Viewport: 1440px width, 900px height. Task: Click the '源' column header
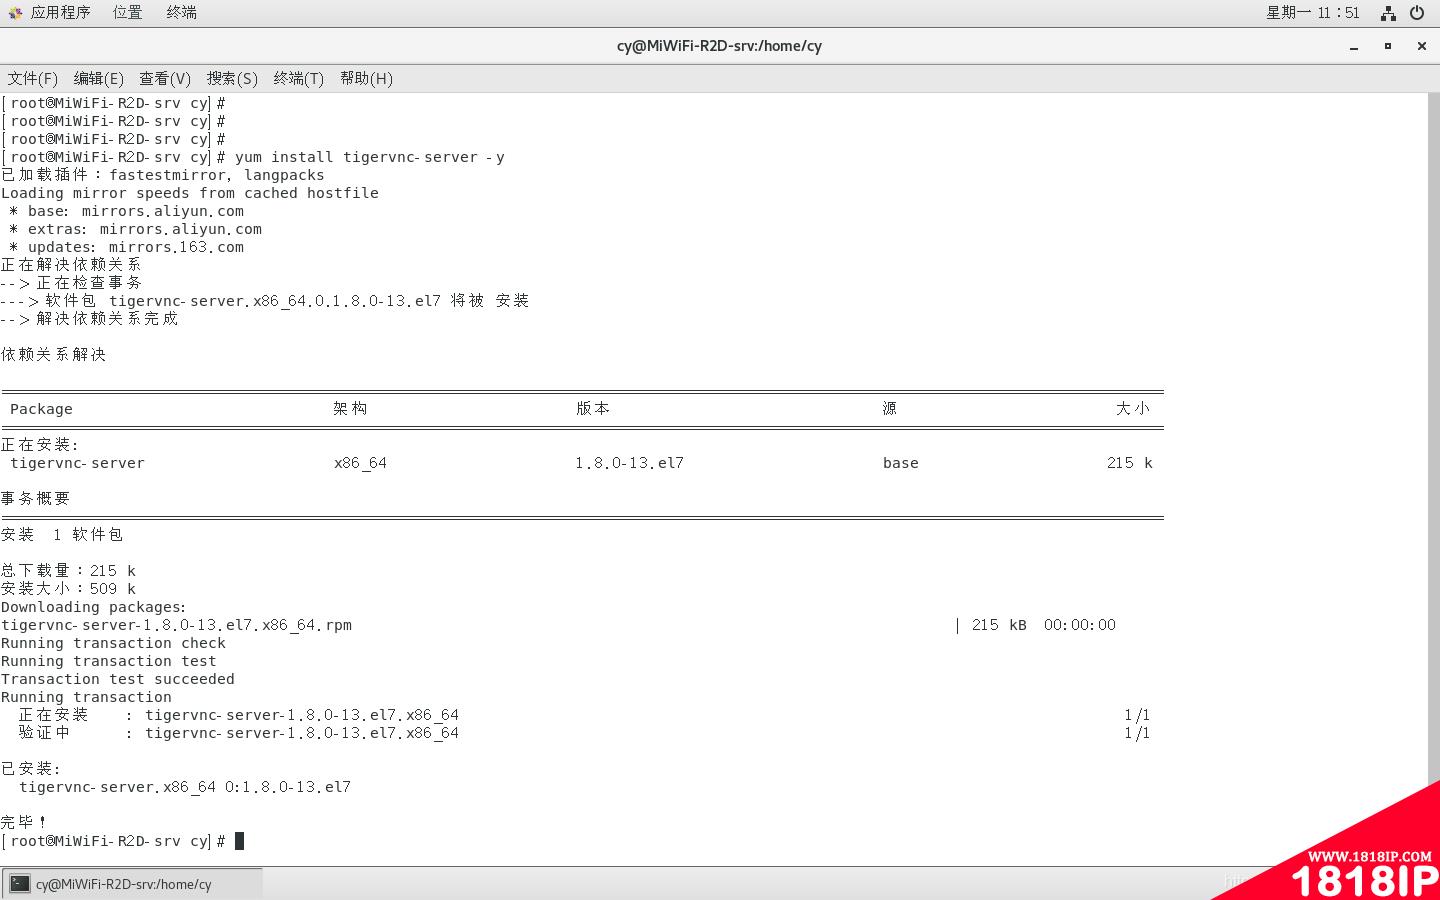tap(890, 409)
